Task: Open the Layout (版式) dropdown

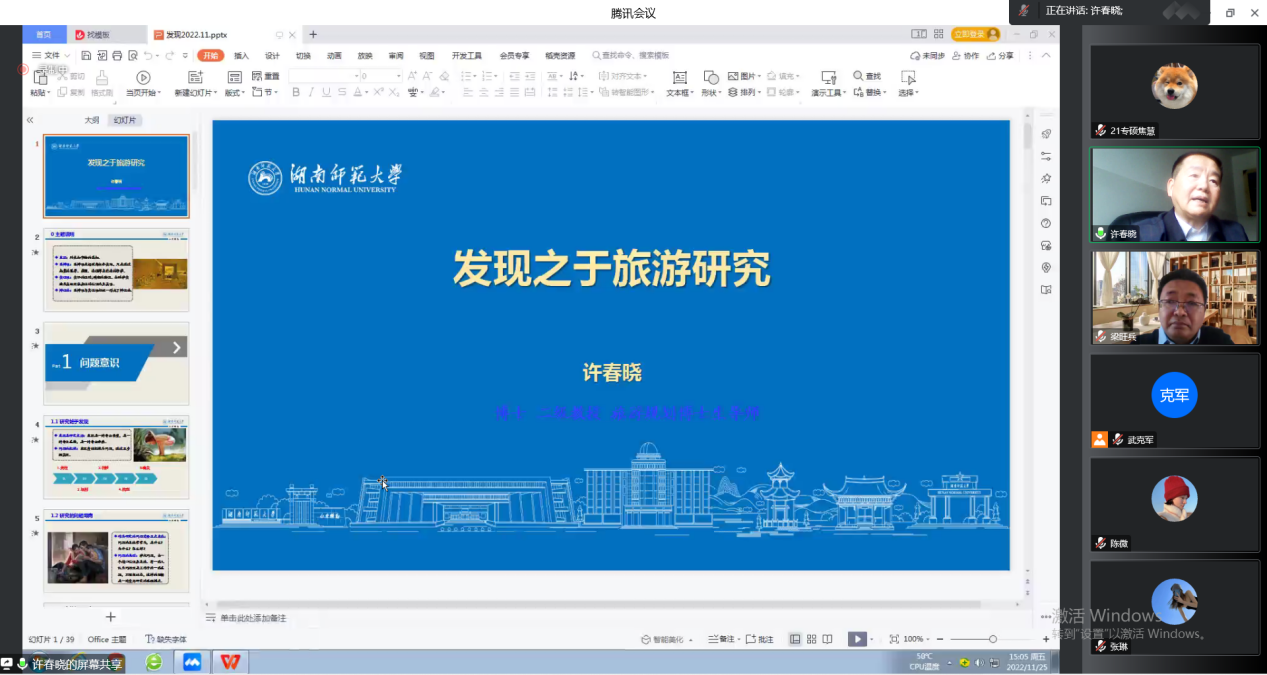Action: (233, 93)
